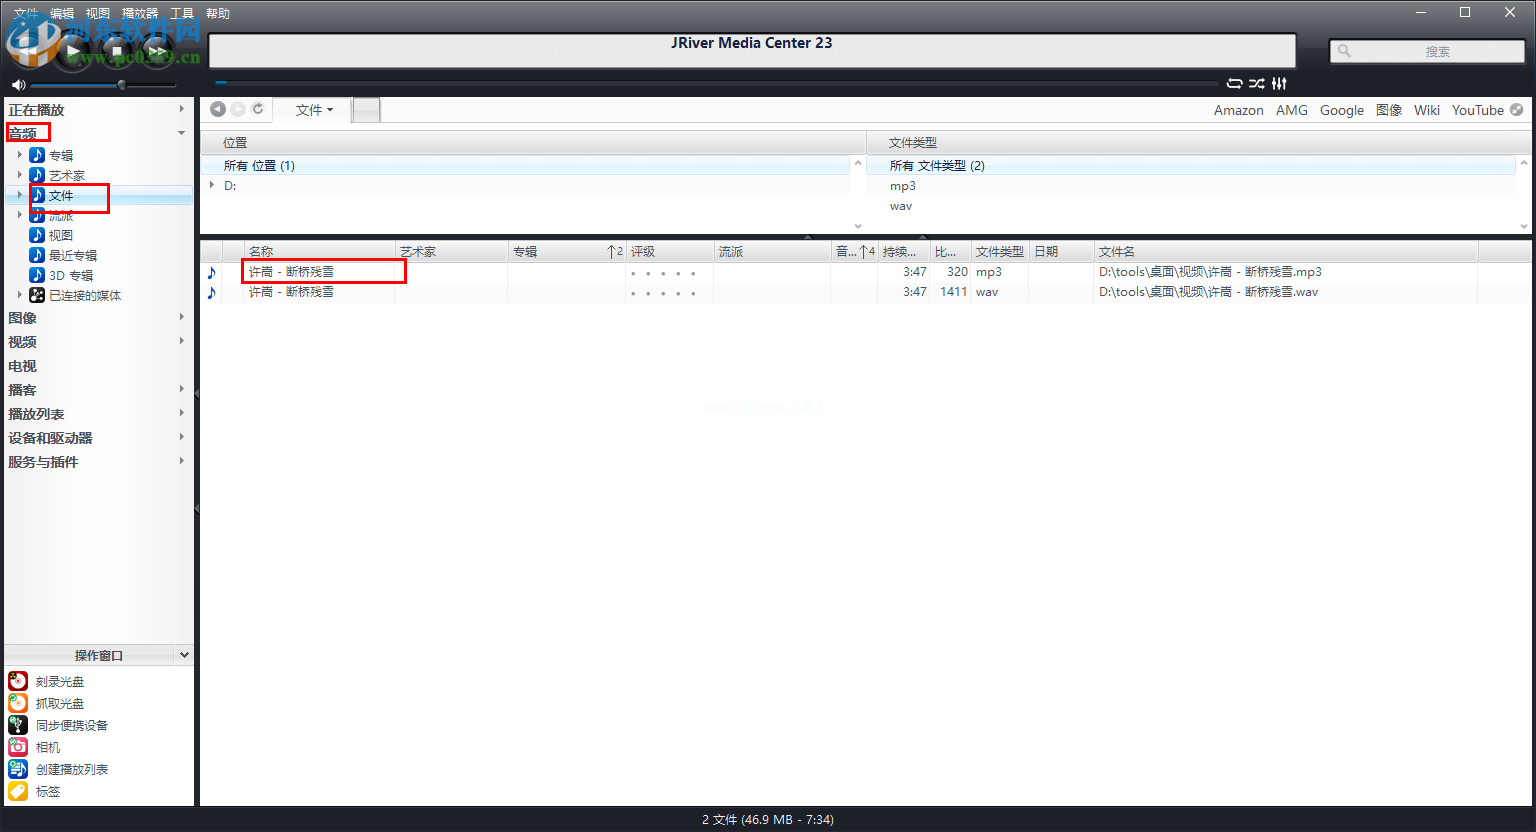1536x832 pixels.
Task: Sort by the 文件类型 column header
Action: (x=1000, y=251)
